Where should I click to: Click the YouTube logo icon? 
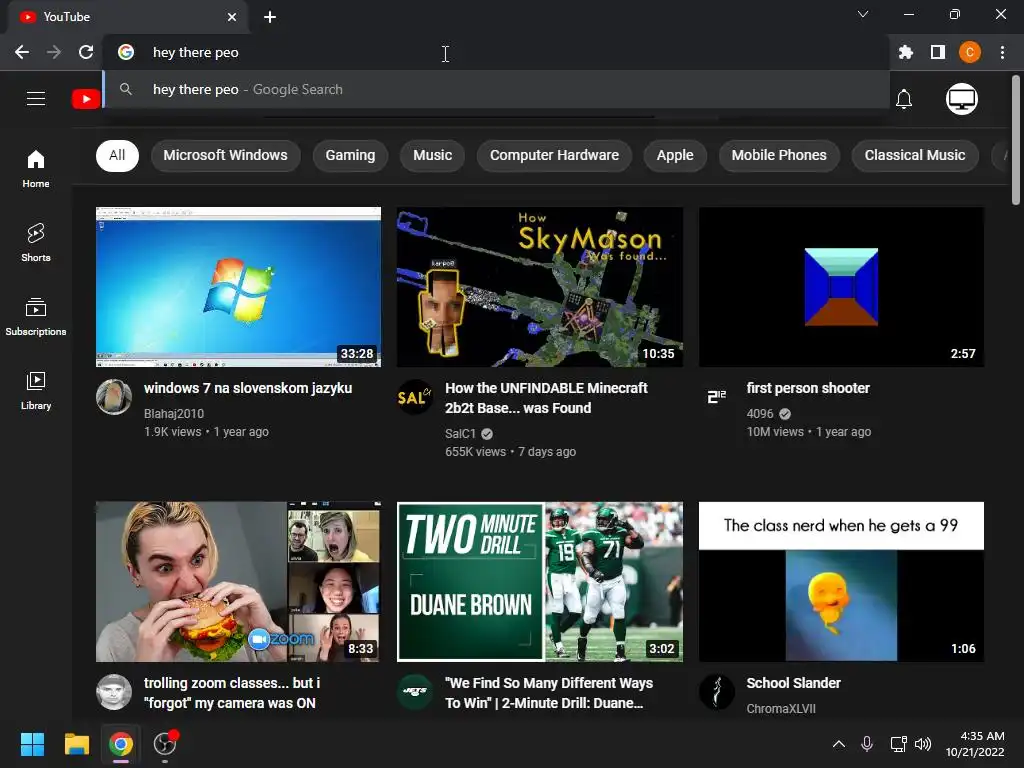(x=86, y=99)
